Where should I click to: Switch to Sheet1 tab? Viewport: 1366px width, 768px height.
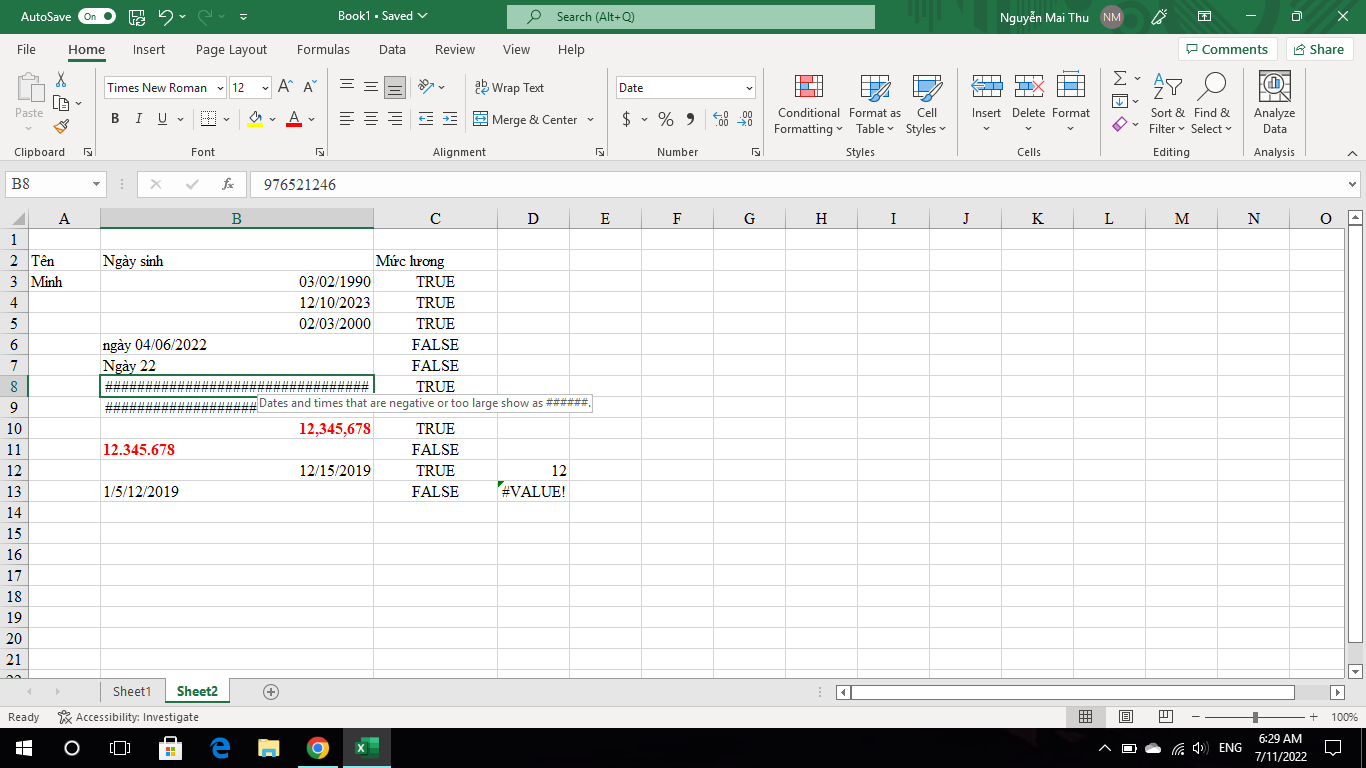[132, 691]
